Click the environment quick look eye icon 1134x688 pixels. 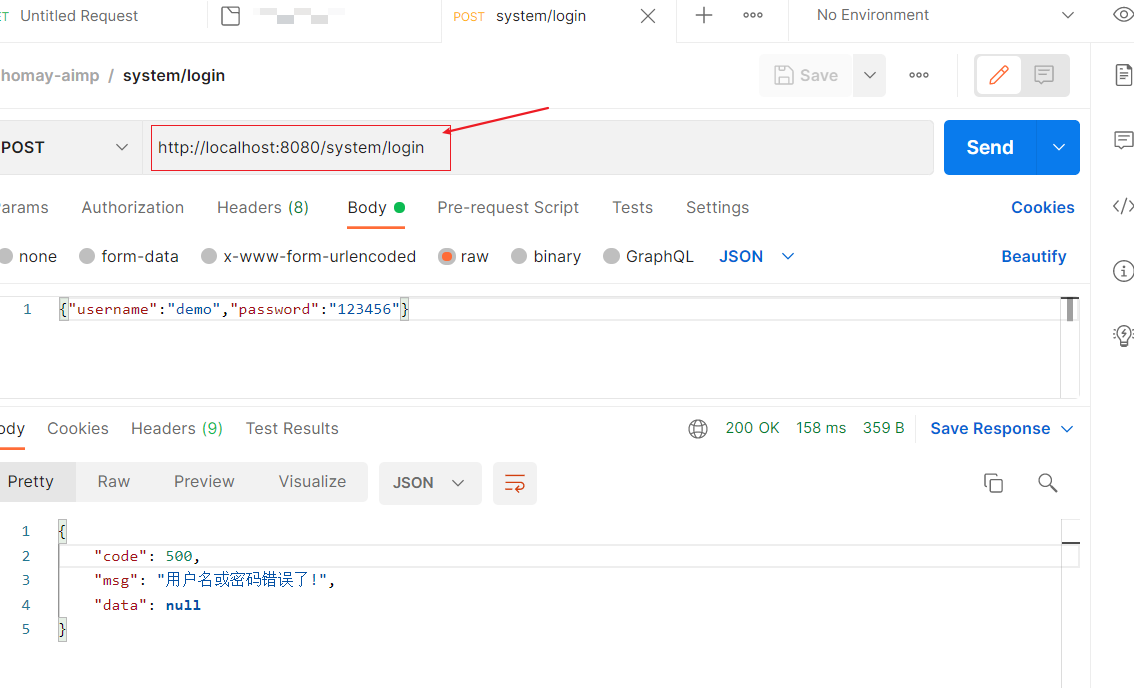1123,15
